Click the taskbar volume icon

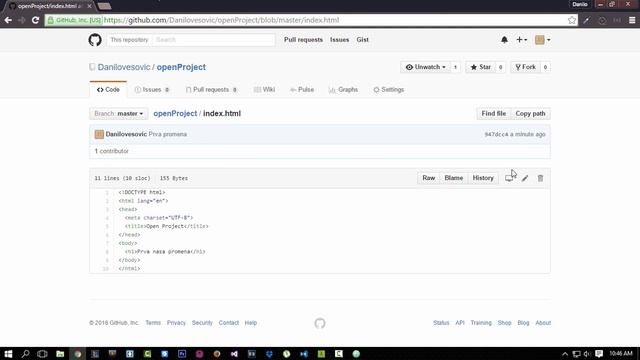pos(587,354)
